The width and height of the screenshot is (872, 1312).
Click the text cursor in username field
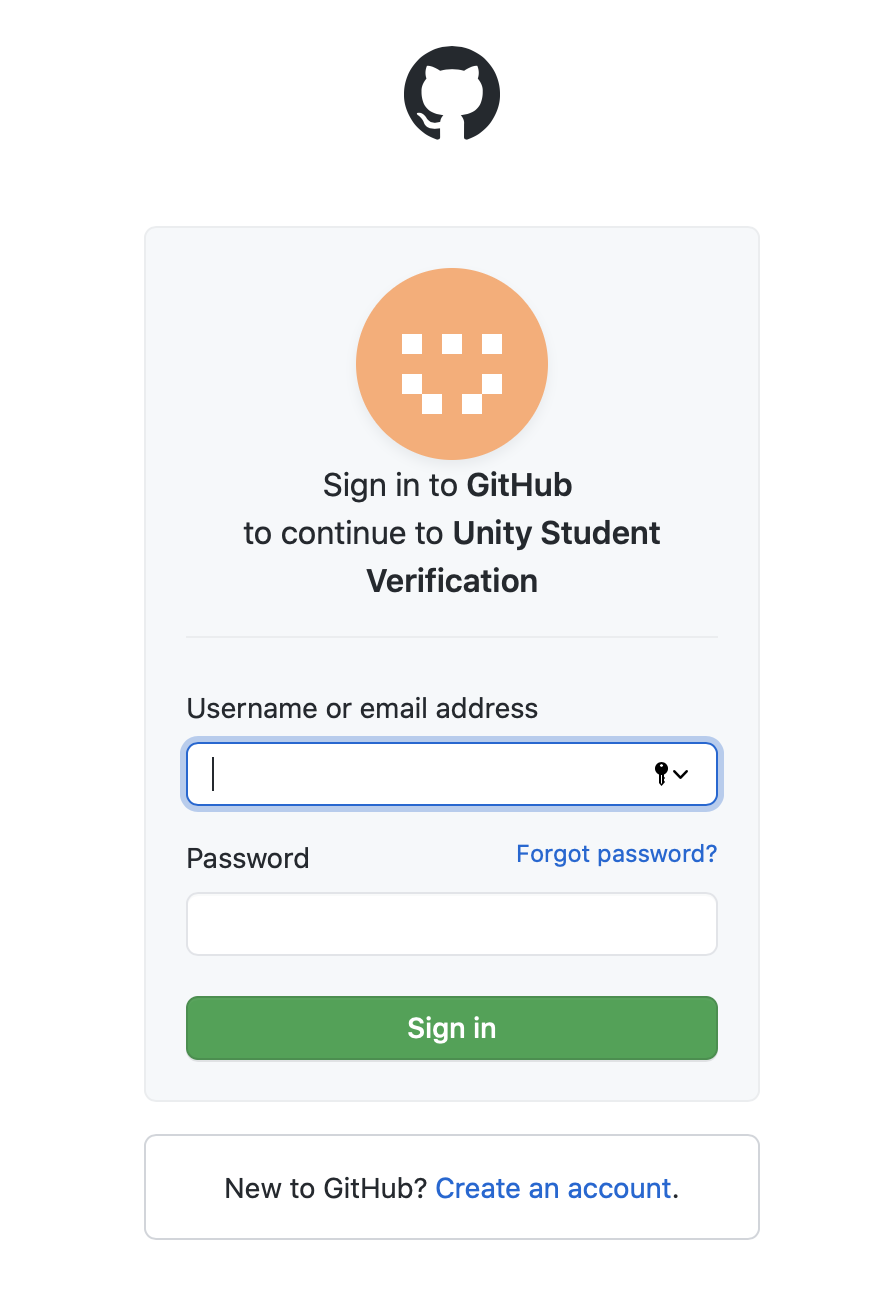(213, 774)
